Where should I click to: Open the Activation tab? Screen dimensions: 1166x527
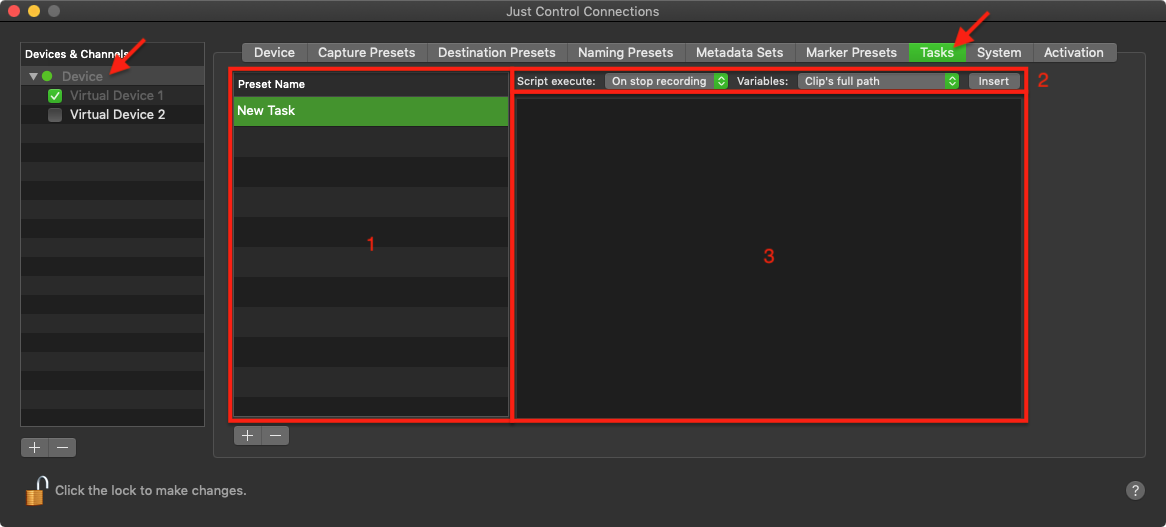pyautogui.click(x=1074, y=53)
